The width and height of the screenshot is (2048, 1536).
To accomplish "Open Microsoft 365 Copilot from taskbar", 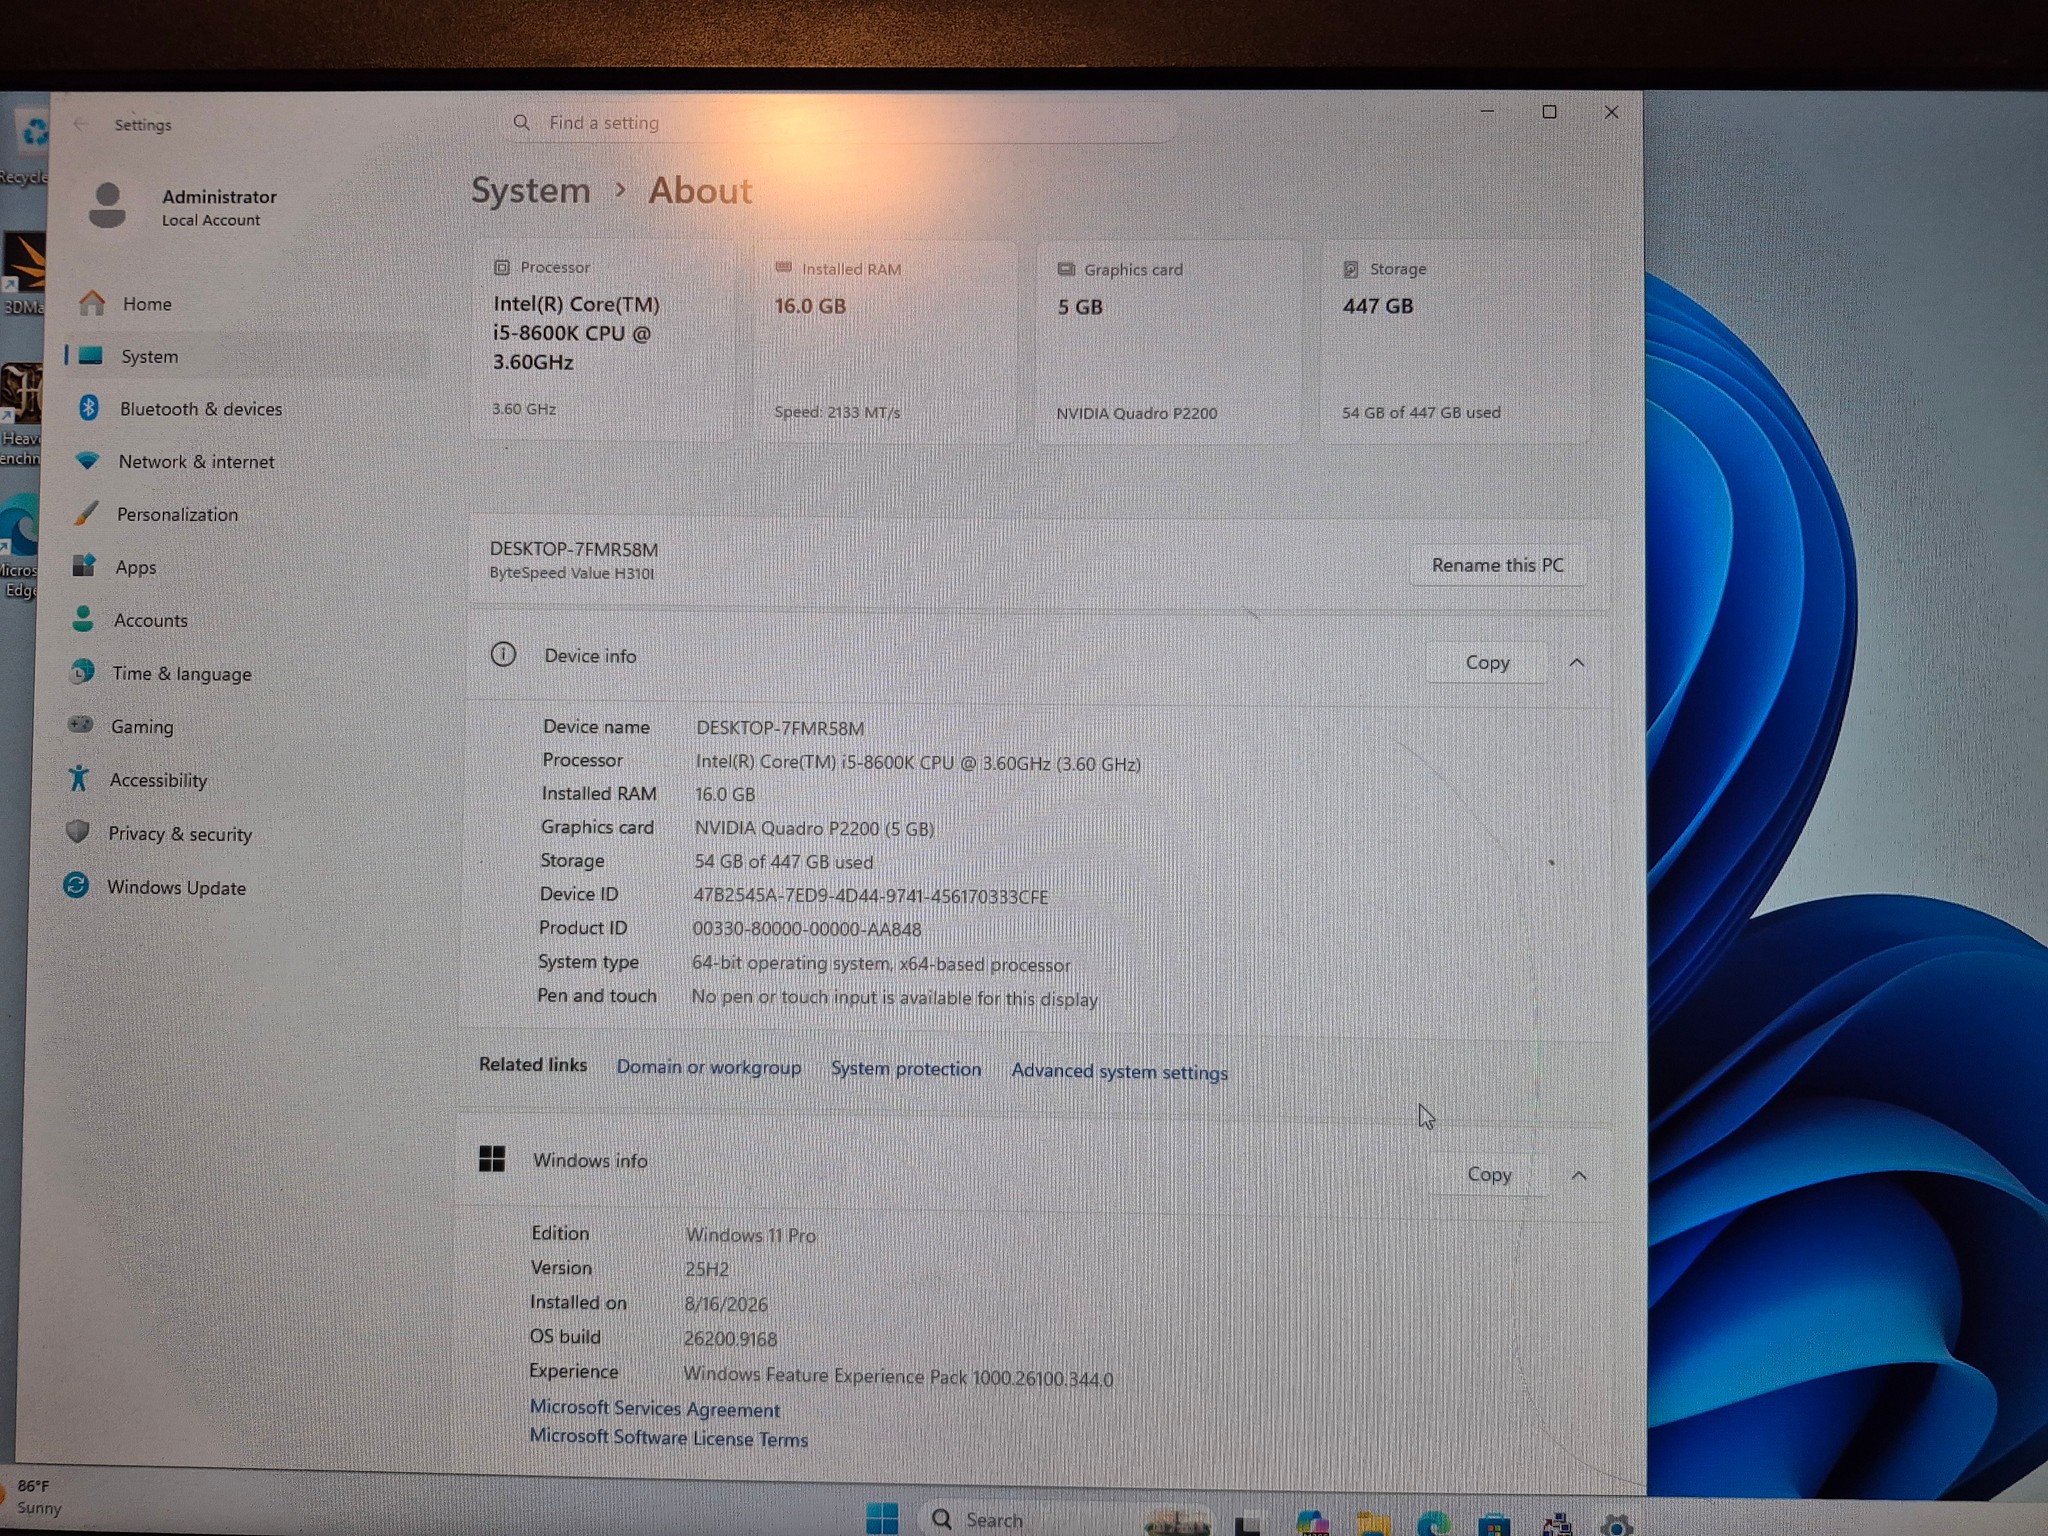I will [1311, 1523].
